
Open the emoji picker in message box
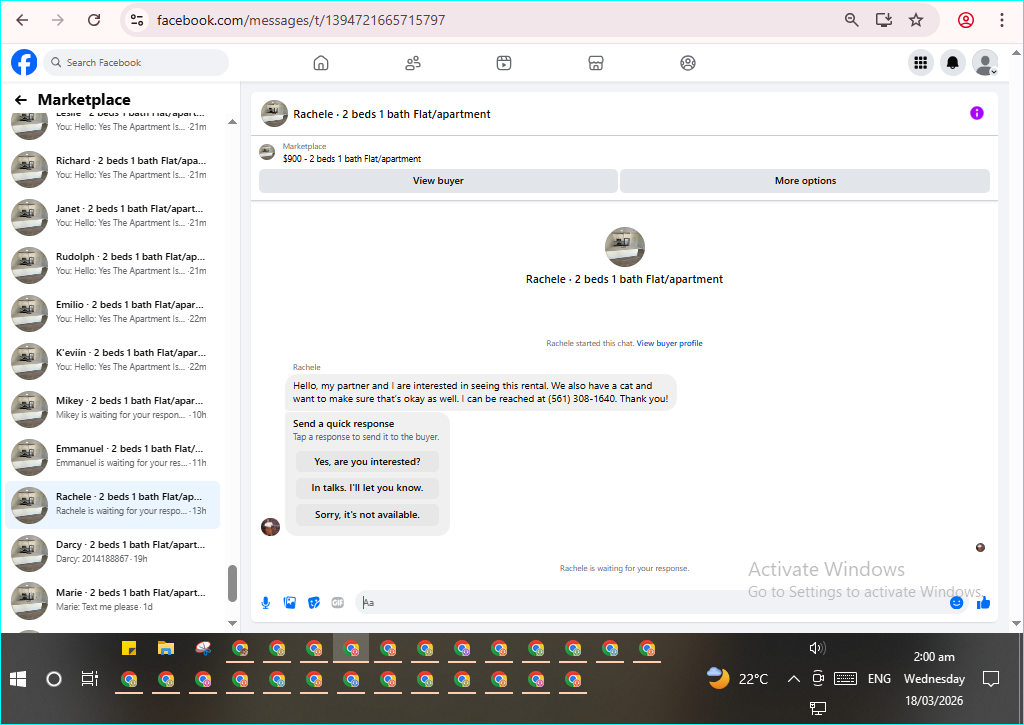click(x=956, y=602)
